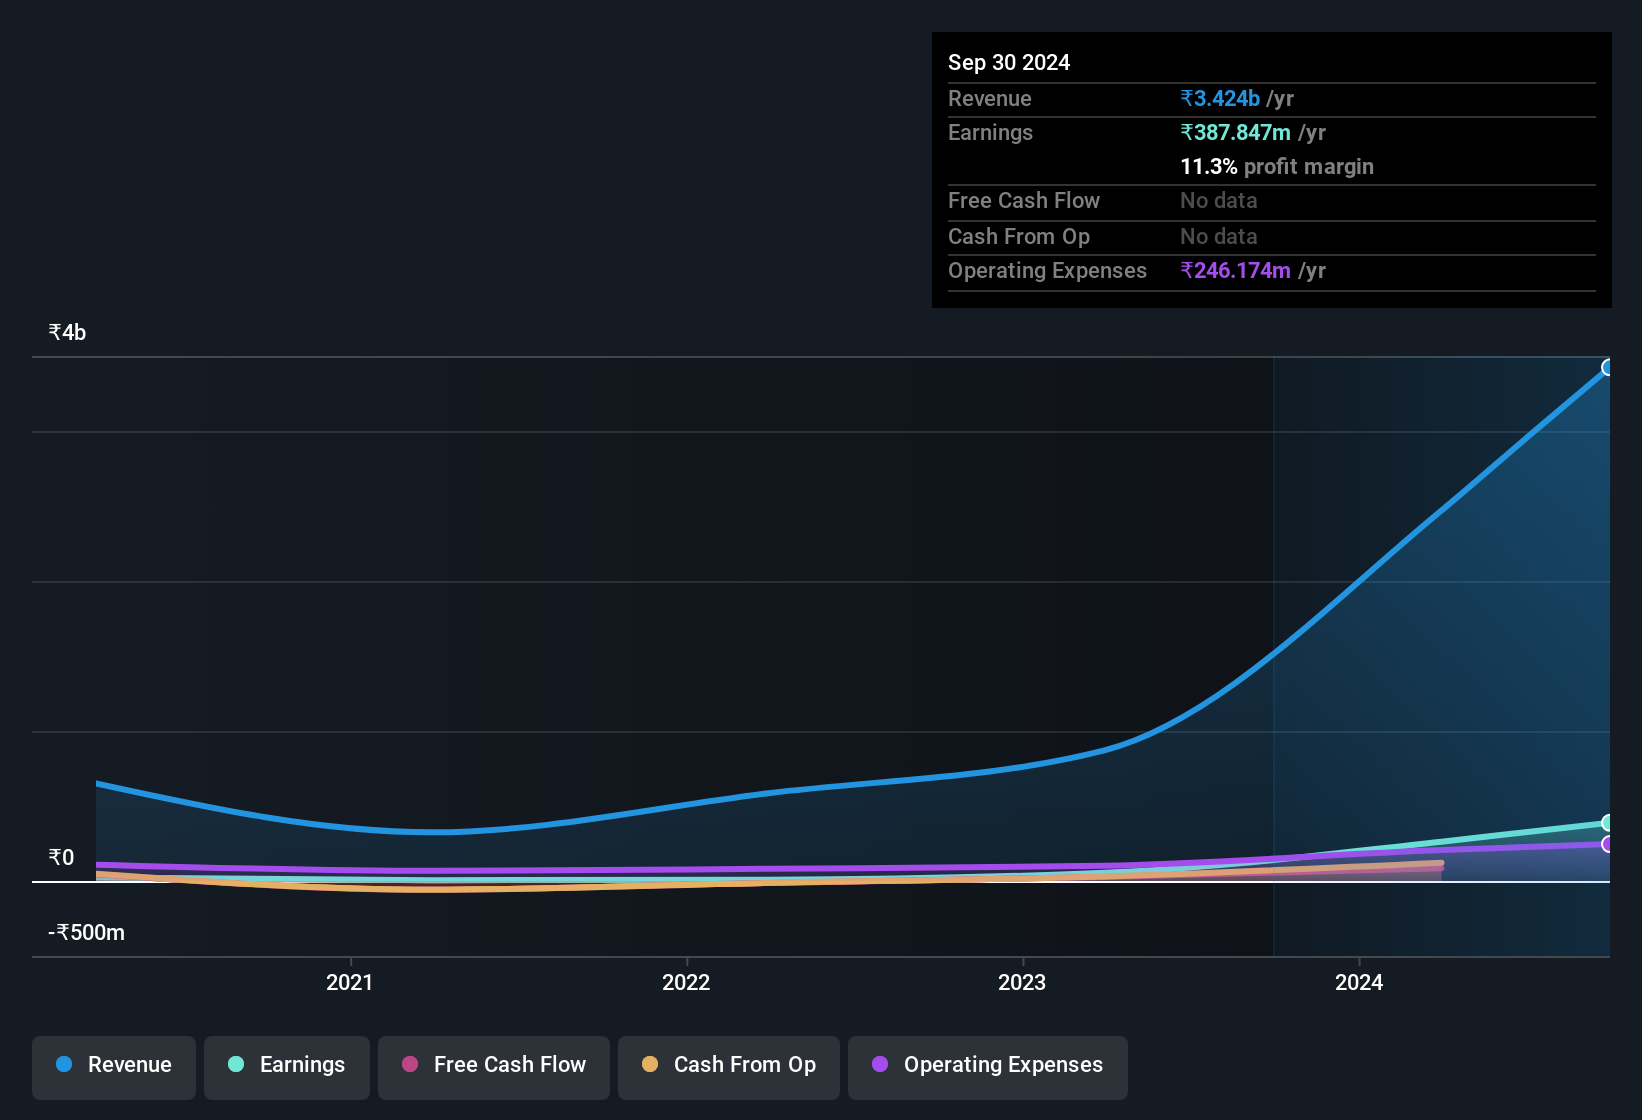Screen dimensions: 1642x1120
Task: Select the Operating Expenses endpoint circle
Action: coord(1608,845)
